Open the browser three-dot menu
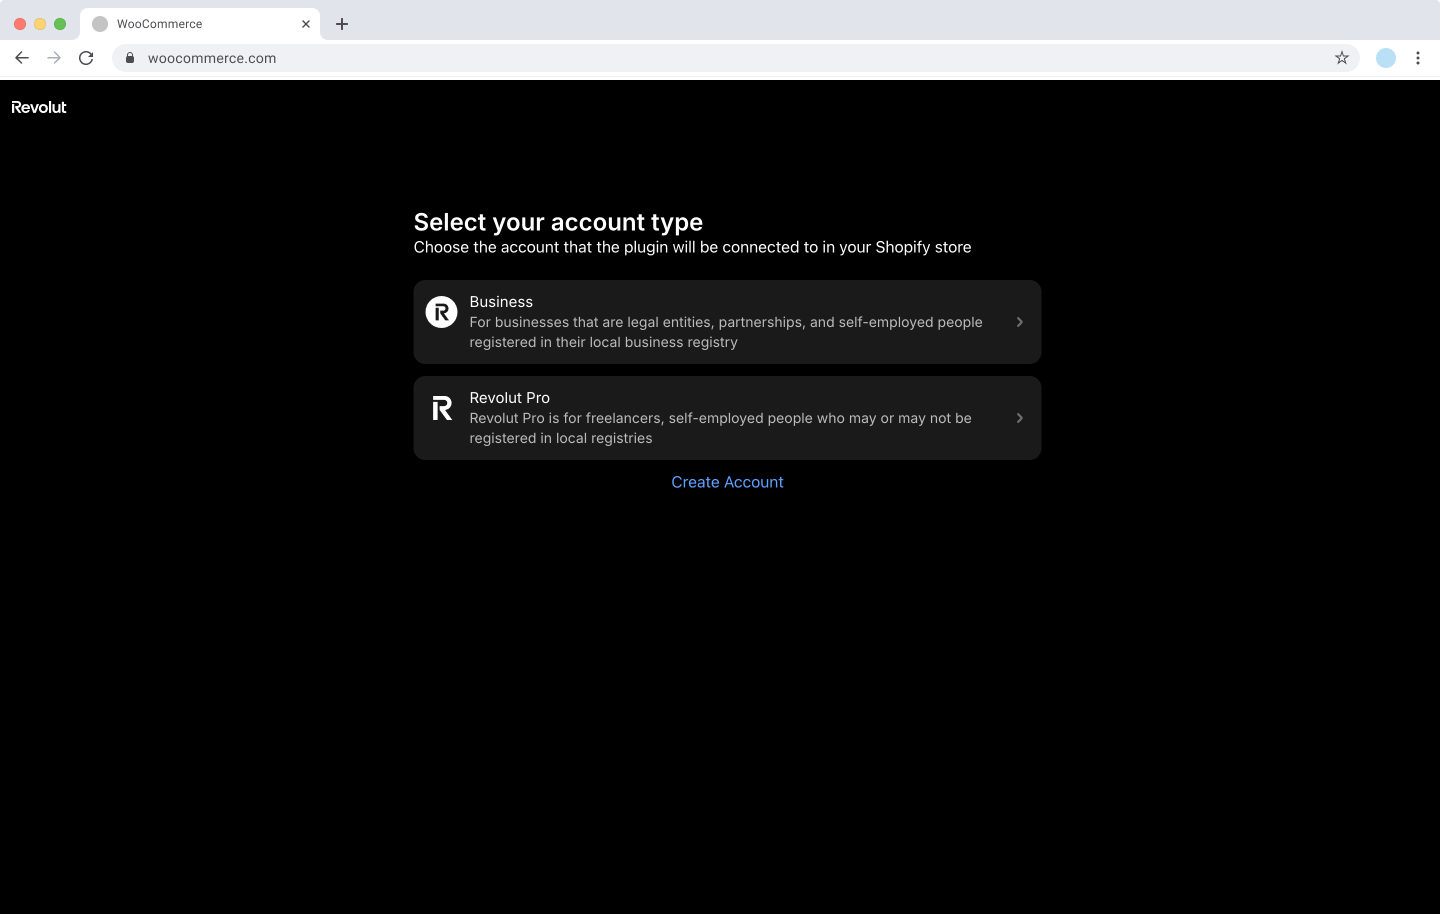1440x914 pixels. [1418, 58]
